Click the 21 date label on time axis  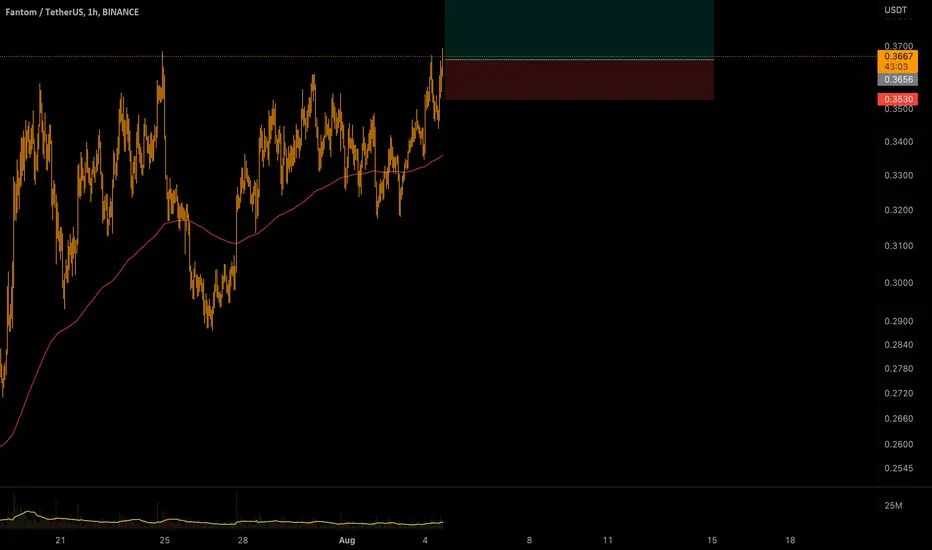[60, 540]
